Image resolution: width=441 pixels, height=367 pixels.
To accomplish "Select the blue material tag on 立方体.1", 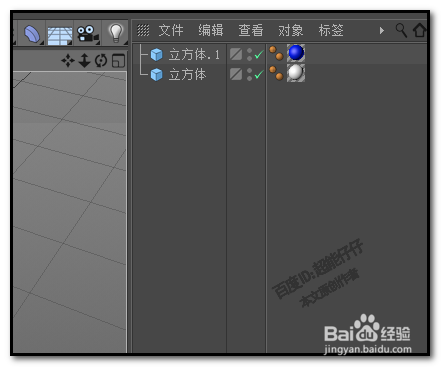I will [296, 53].
